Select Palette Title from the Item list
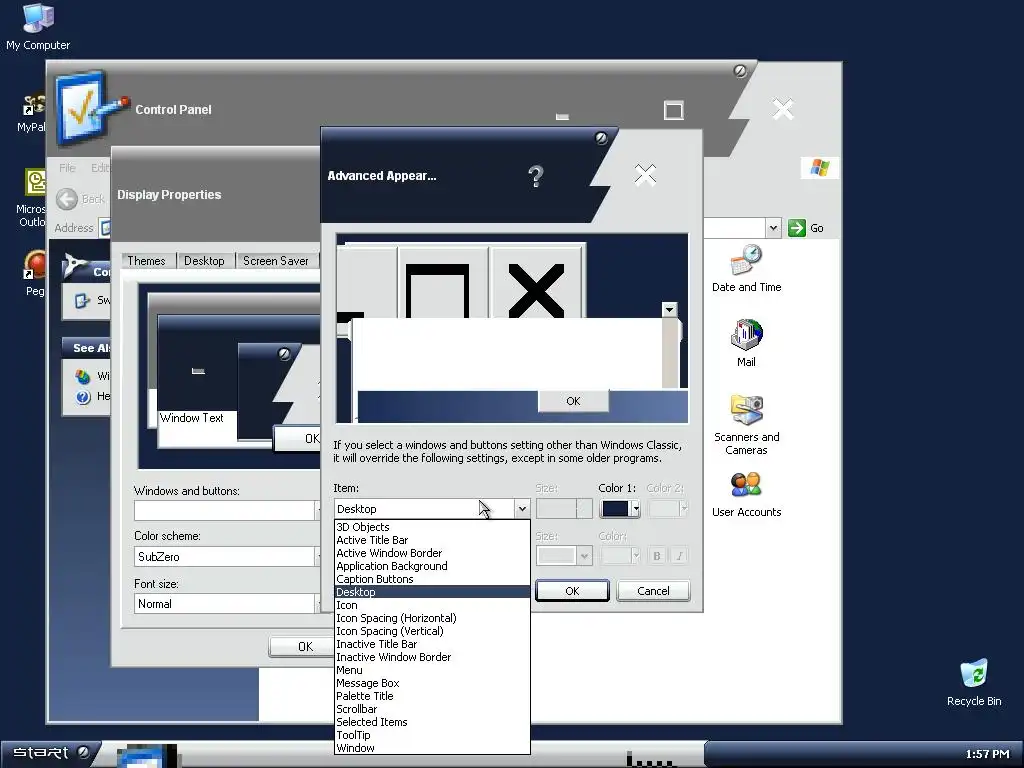This screenshot has width=1024, height=768. pos(432,696)
